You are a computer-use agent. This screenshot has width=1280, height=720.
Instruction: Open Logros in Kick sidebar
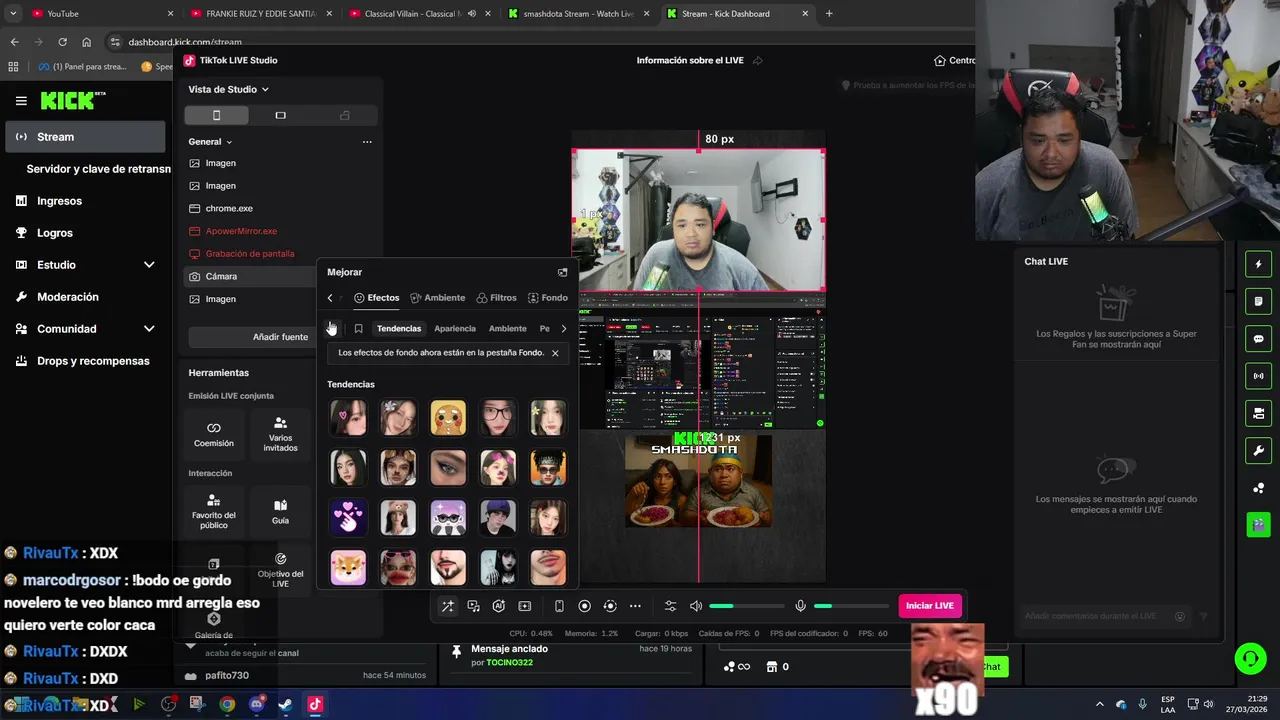[85, 233]
